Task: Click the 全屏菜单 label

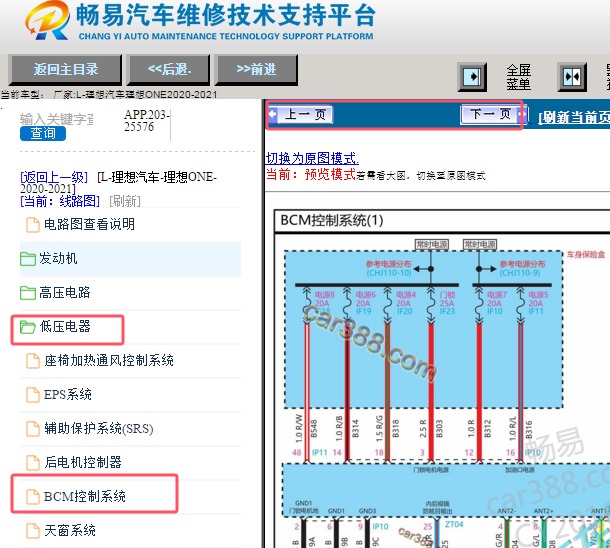Action: (x=518, y=77)
